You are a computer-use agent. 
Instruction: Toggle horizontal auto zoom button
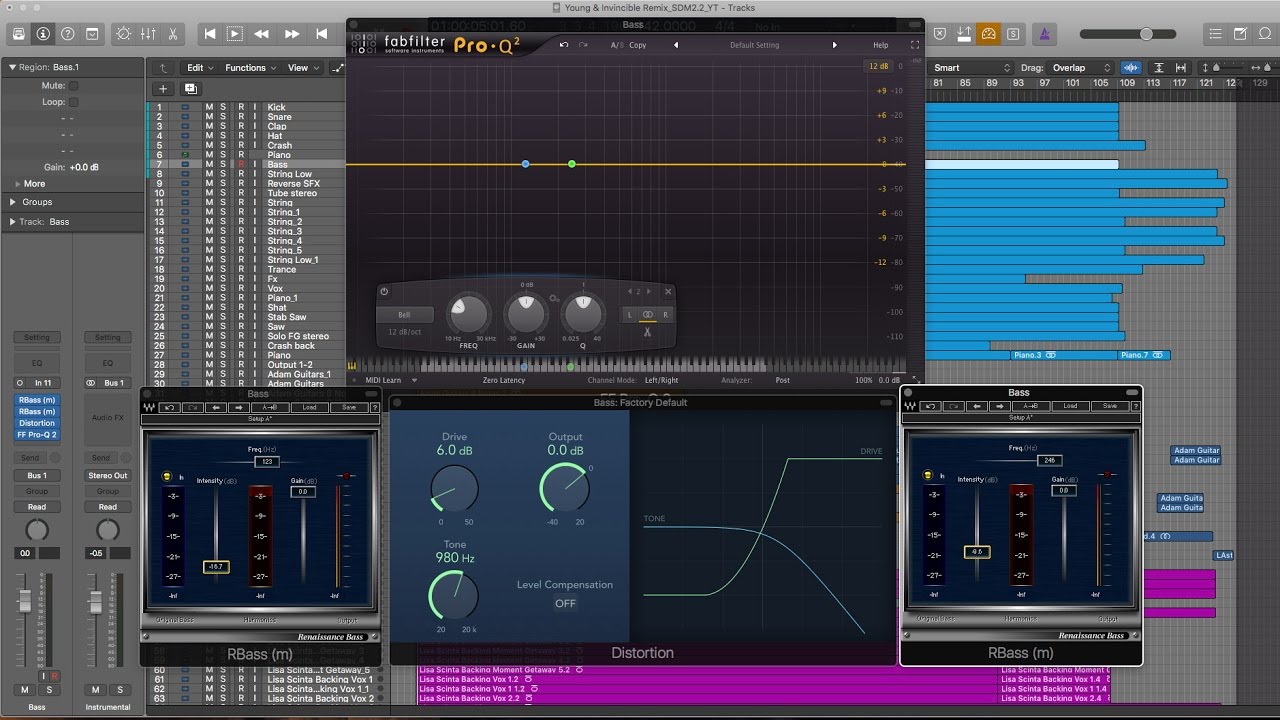click(1182, 68)
